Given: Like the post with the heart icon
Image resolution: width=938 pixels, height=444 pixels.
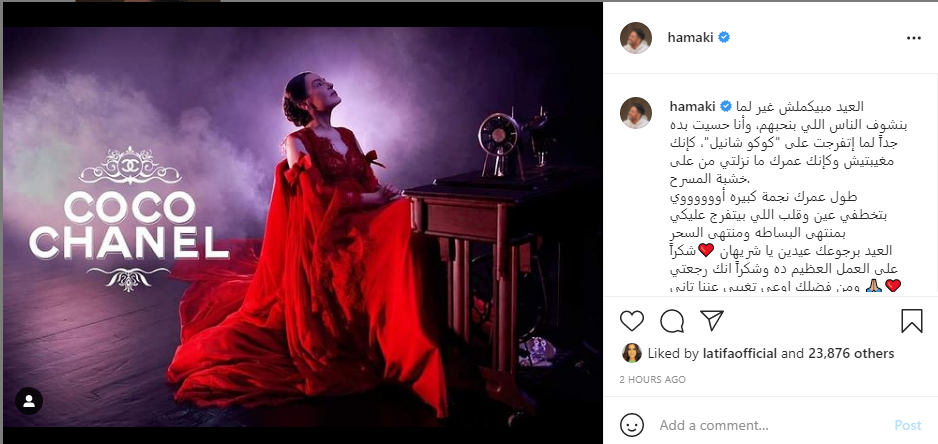Looking at the screenshot, I should coord(631,321).
